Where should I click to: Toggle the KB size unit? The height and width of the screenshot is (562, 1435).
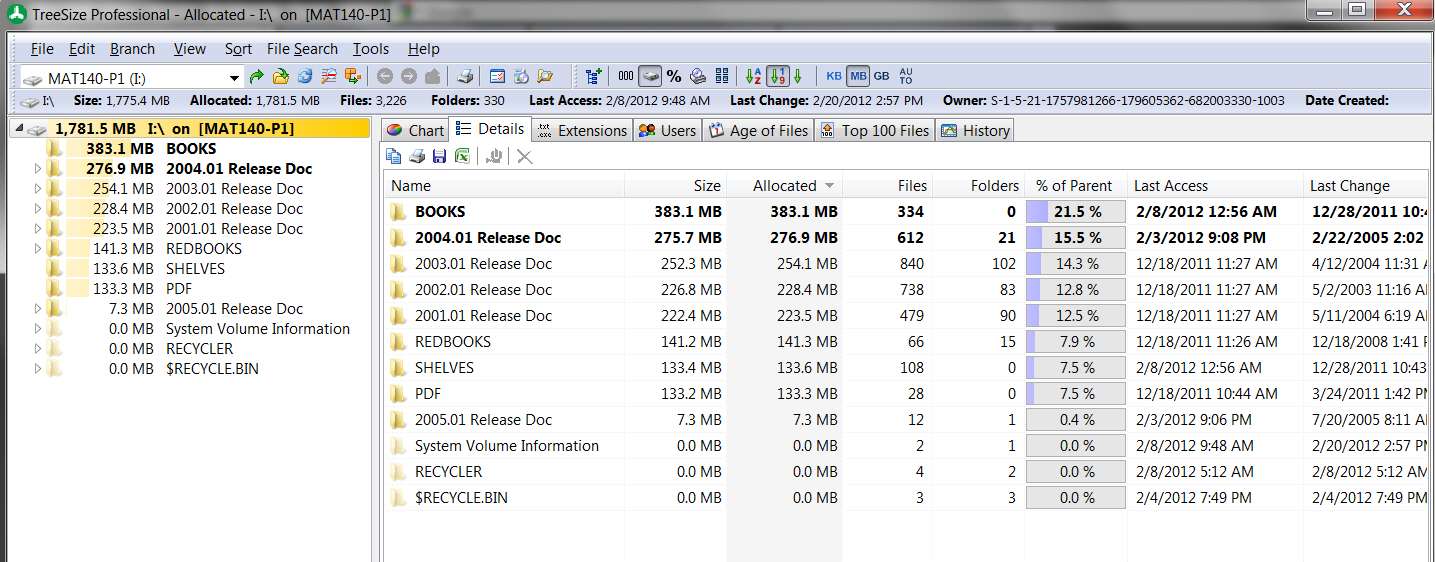833,76
